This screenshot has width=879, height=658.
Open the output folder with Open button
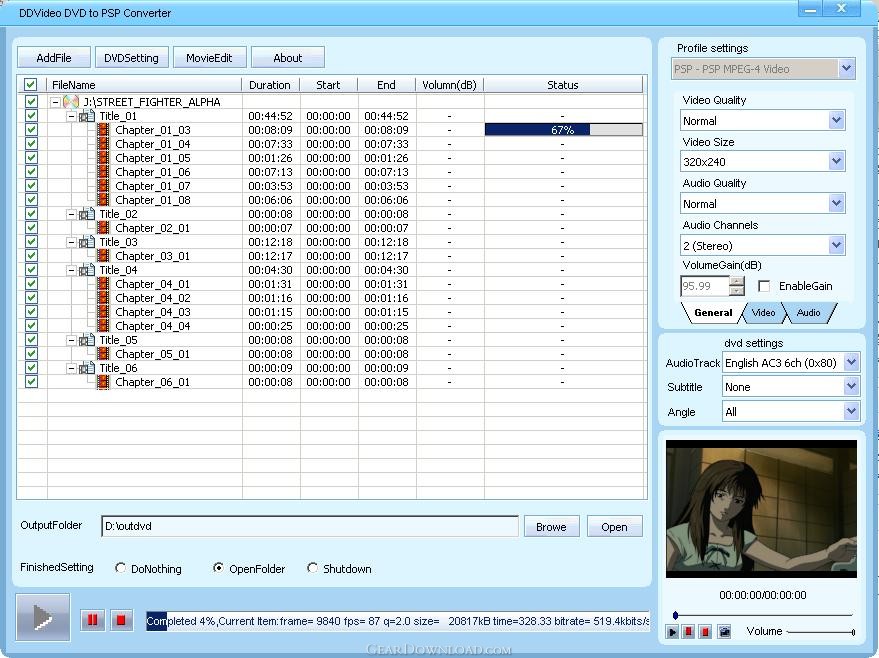point(614,526)
